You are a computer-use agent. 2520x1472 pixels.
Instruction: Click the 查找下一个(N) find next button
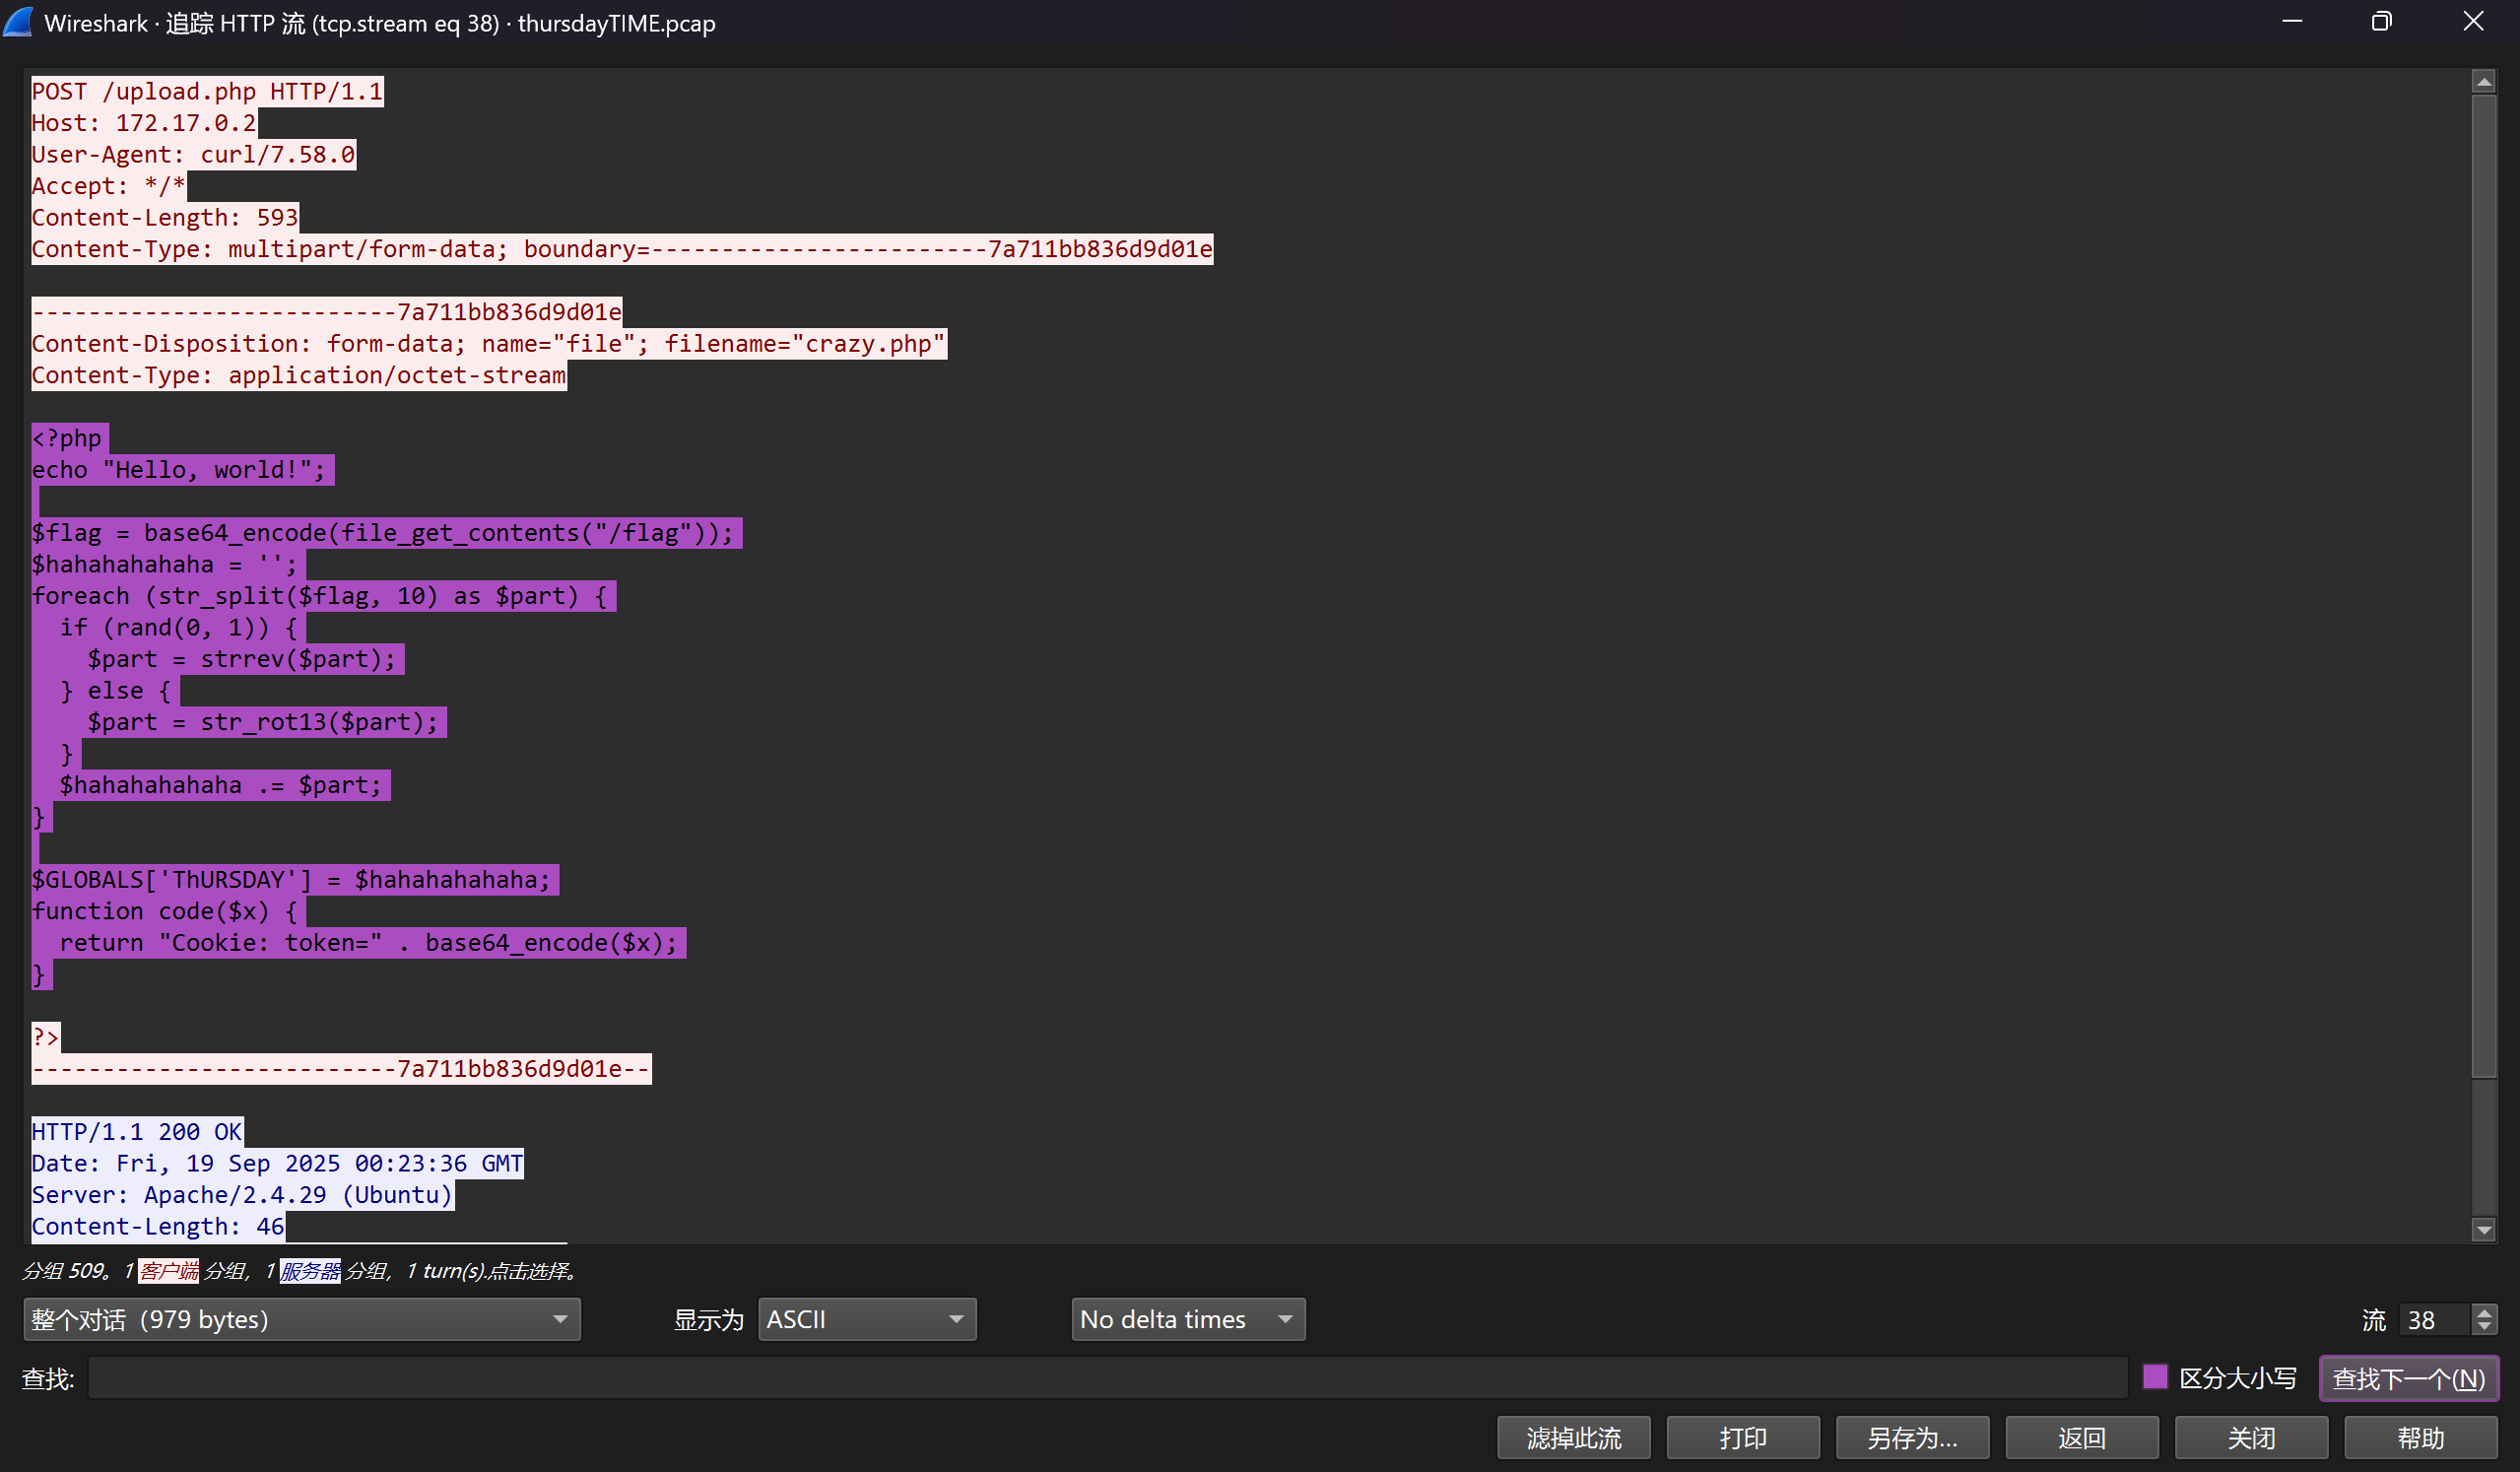point(2409,1378)
